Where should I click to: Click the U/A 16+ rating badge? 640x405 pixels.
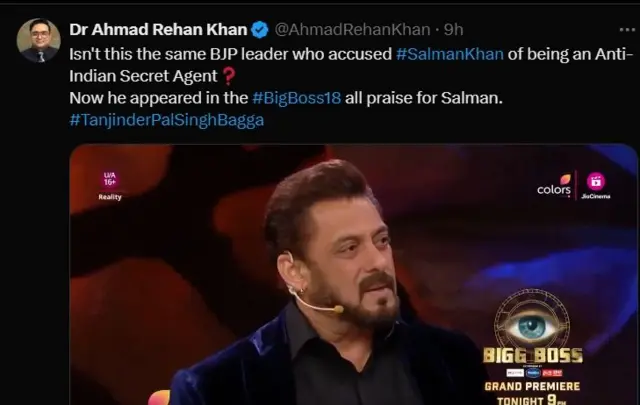[x=109, y=179]
